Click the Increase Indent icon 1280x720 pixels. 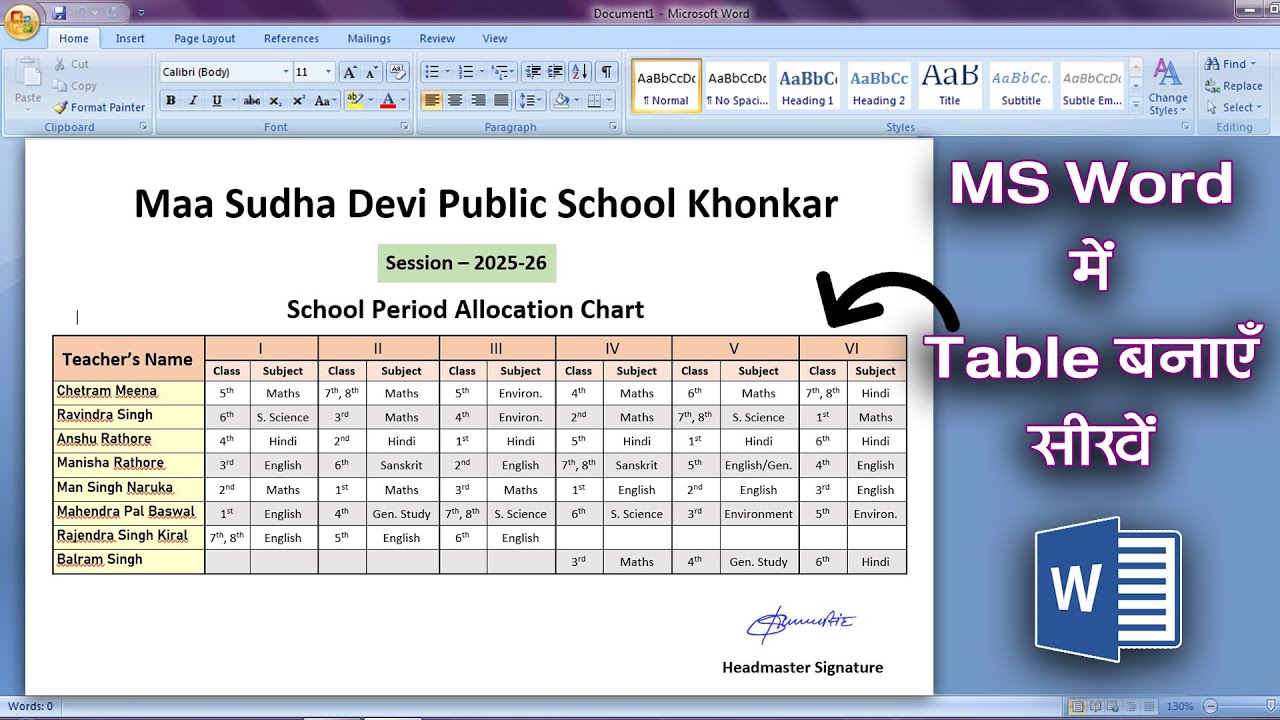tap(555, 72)
